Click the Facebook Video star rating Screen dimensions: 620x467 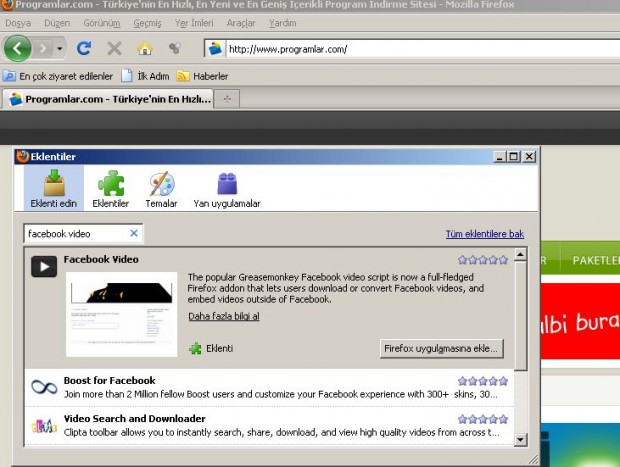pyautogui.click(x=483, y=260)
